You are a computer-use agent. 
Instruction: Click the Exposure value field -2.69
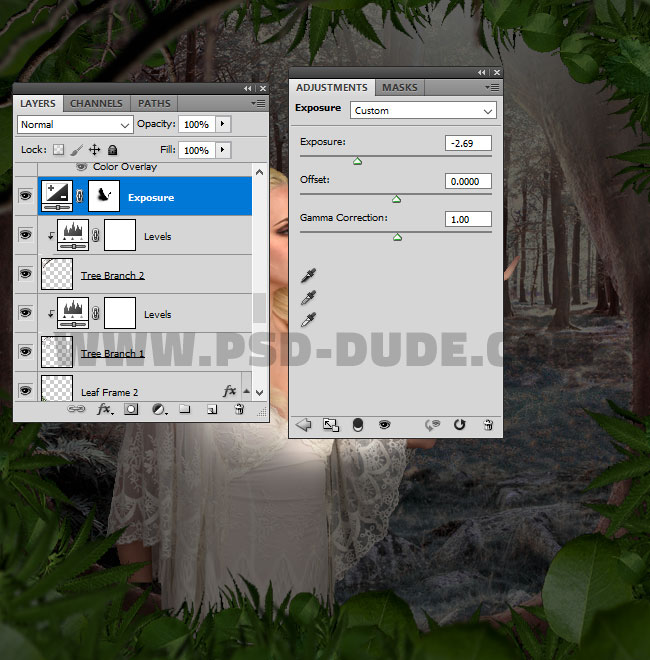tap(468, 143)
